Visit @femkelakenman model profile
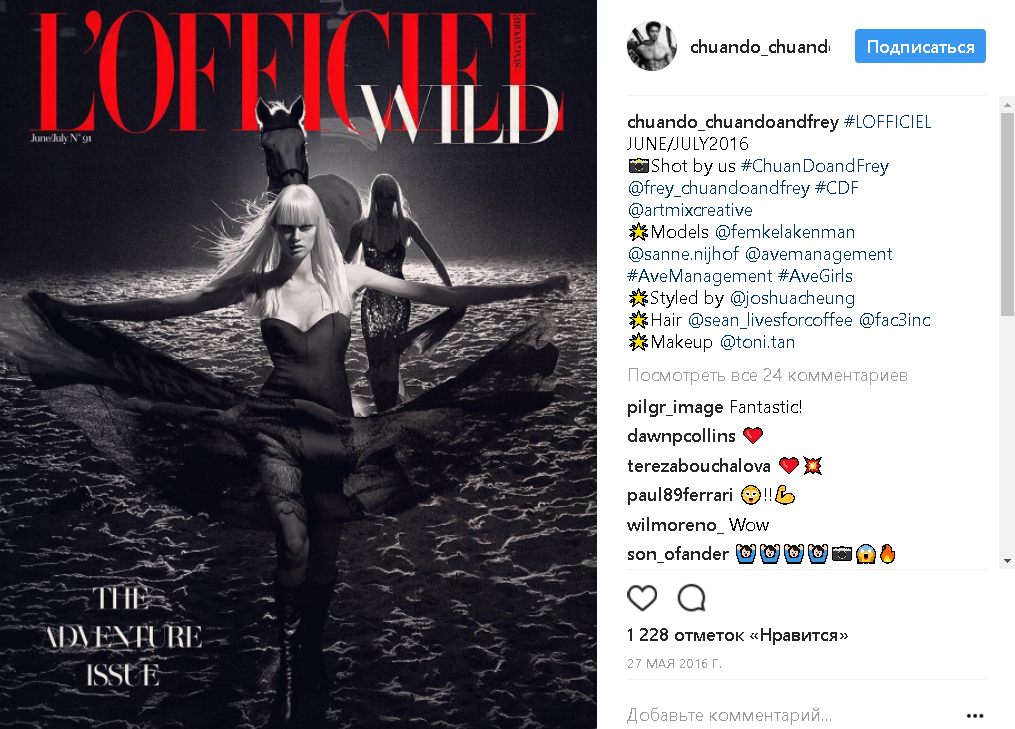This screenshot has width=1015, height=729. click(x=785, y=232)
